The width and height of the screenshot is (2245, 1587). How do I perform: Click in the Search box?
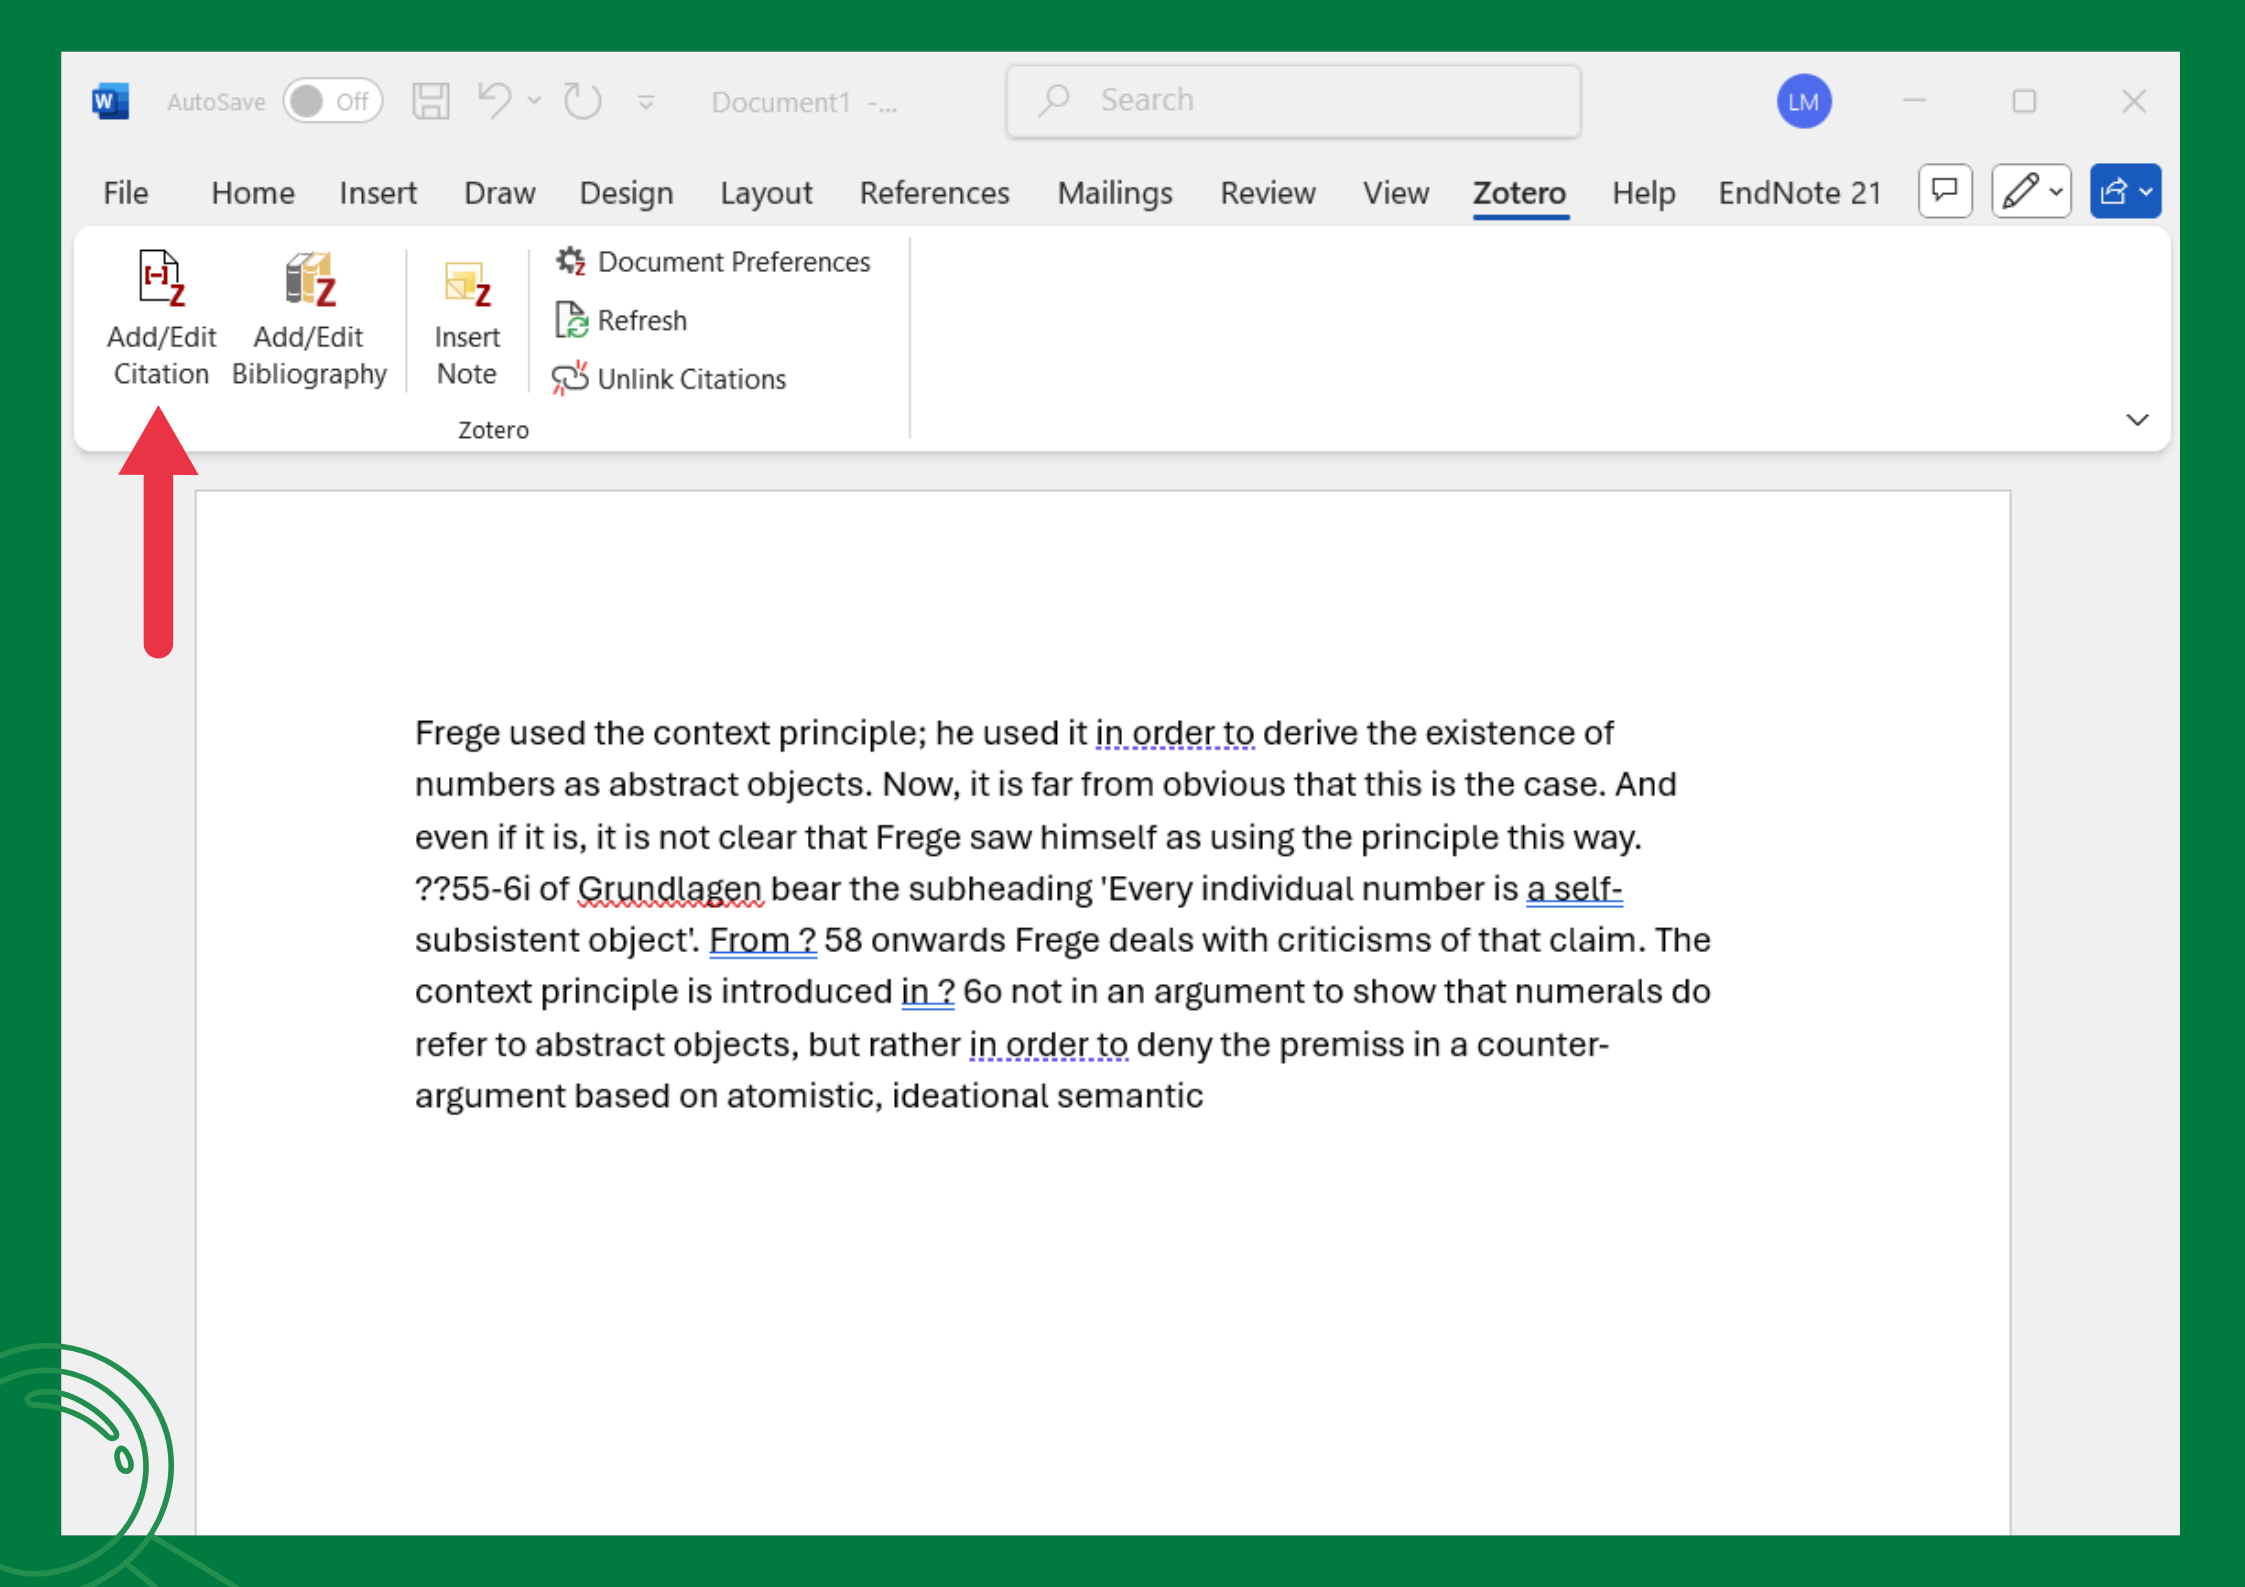click(x=1293, y=101)
